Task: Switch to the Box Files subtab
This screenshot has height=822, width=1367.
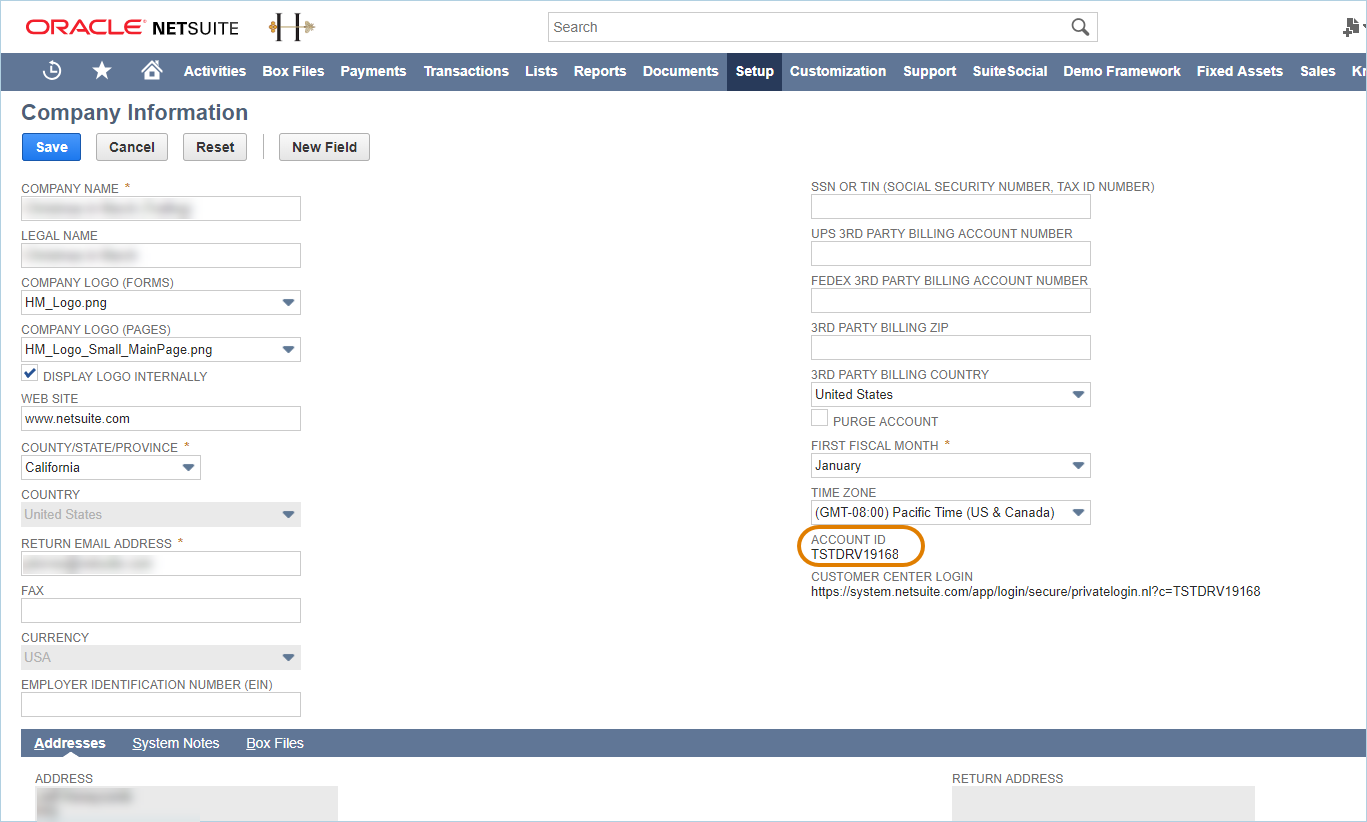Action: 275,743
